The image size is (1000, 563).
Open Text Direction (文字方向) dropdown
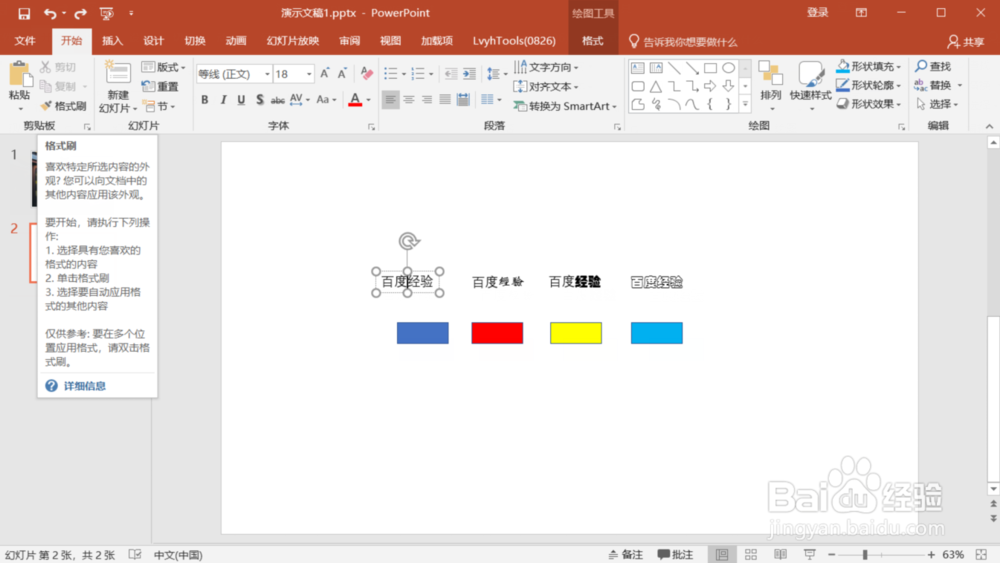click(x=547, y=67)
